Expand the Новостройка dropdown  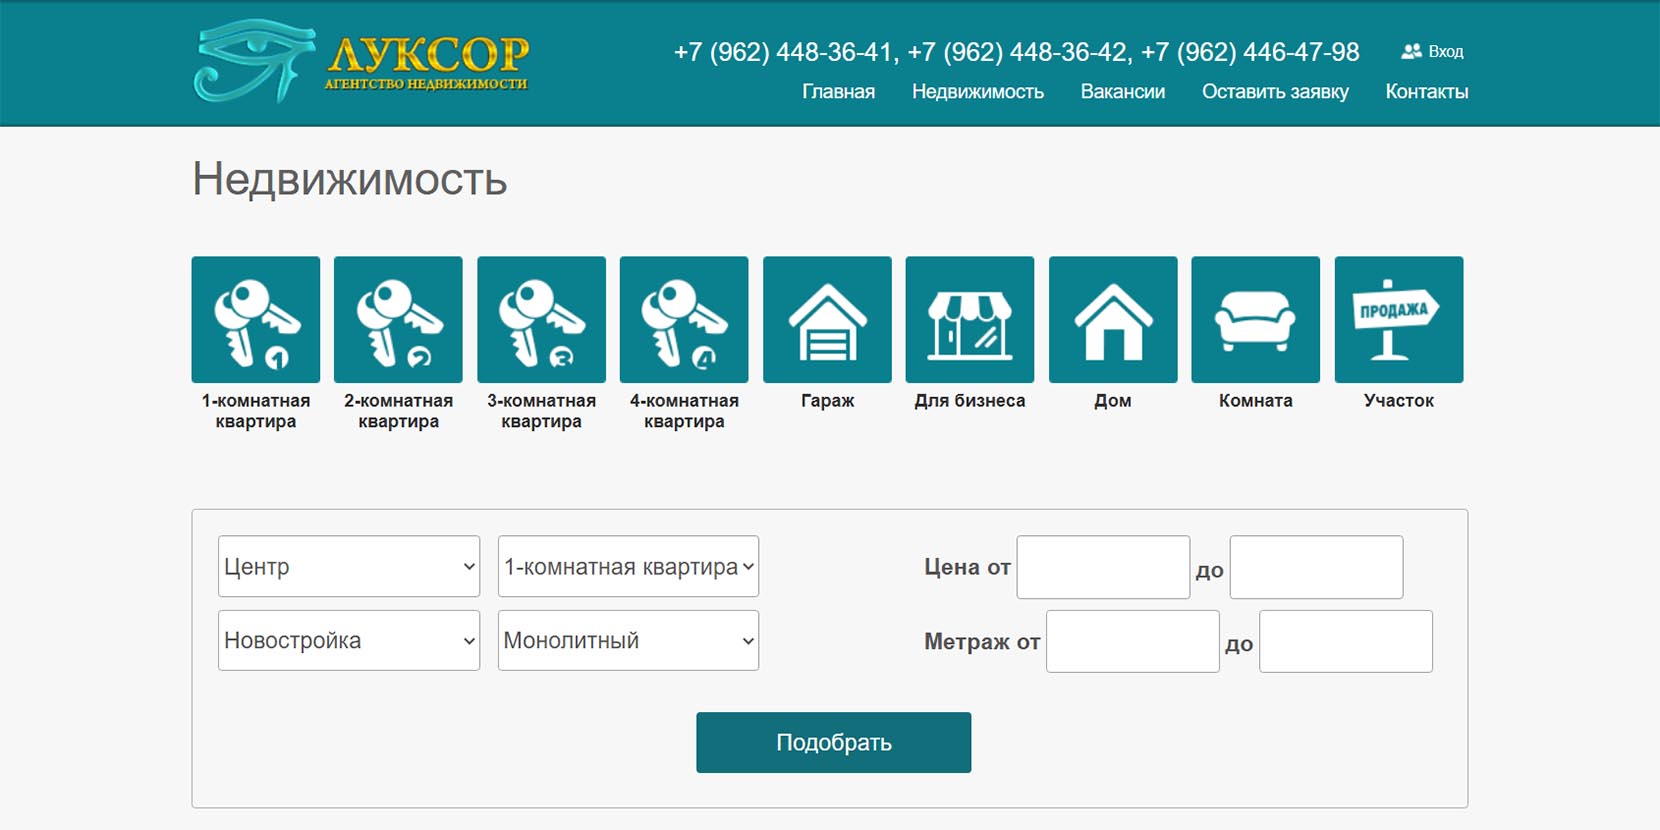349,641
